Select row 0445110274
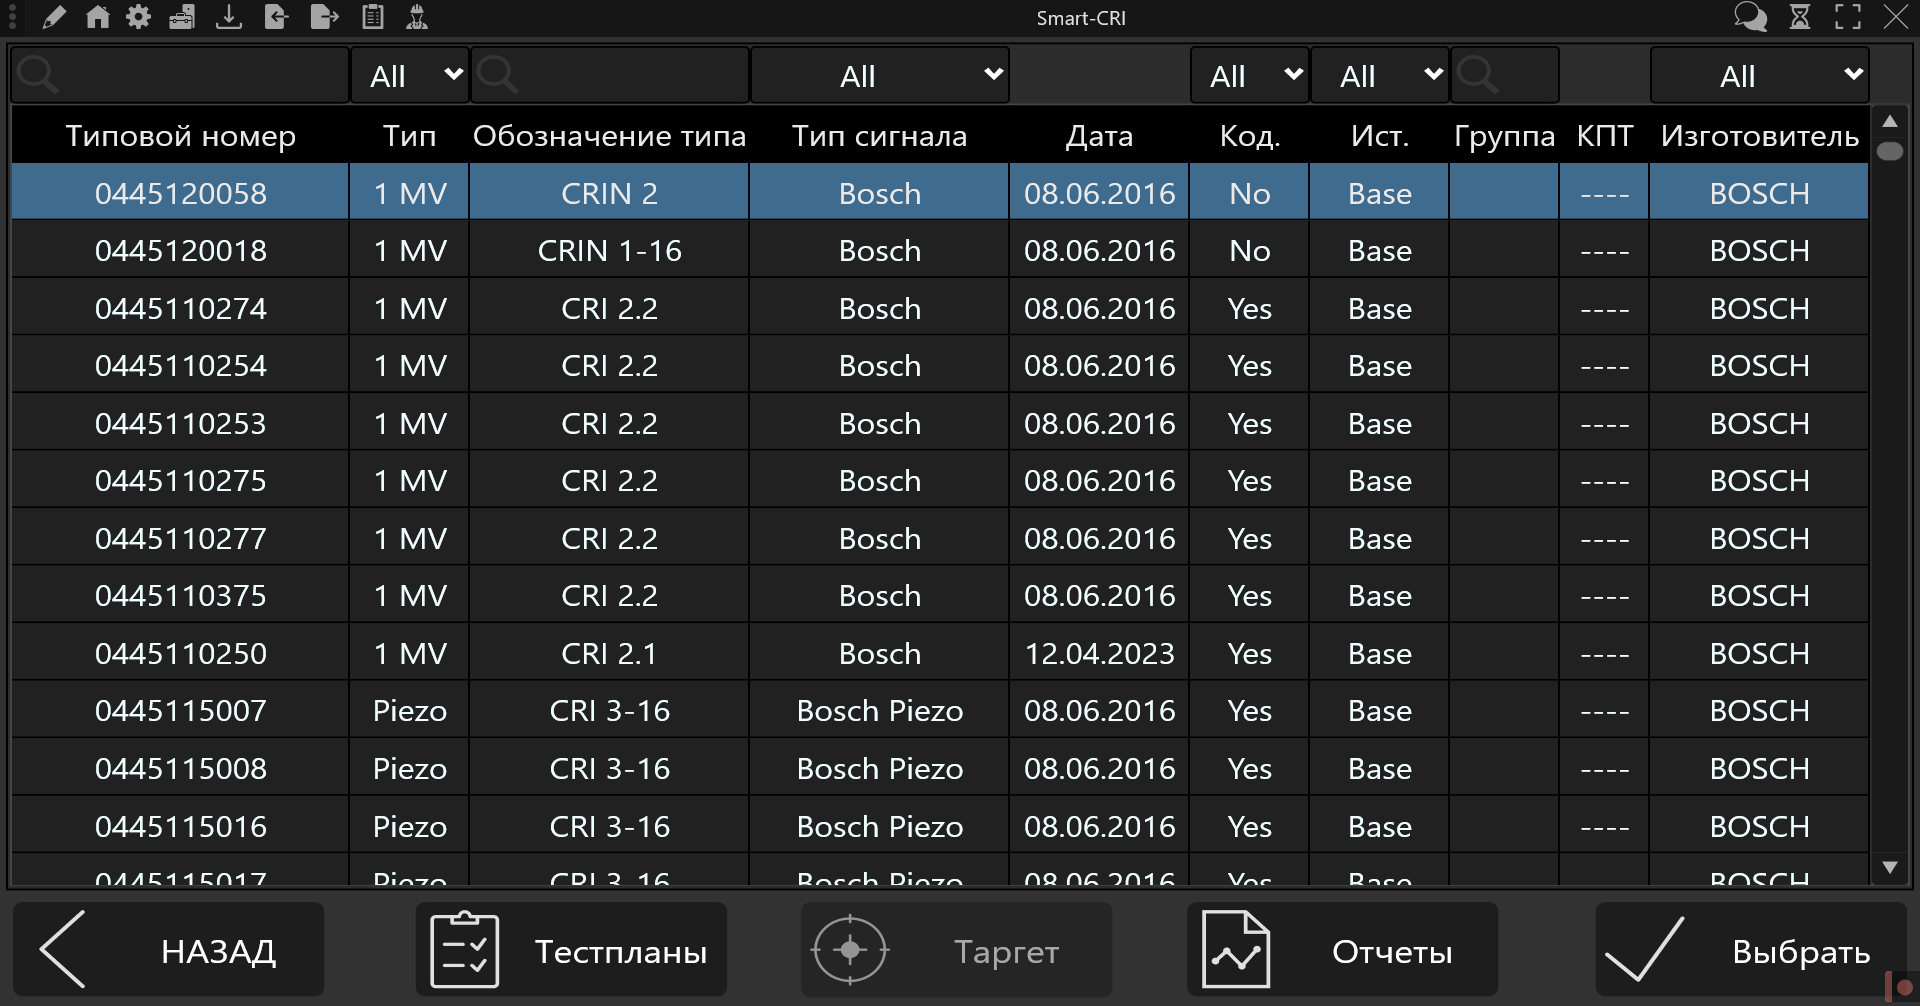The height and width of the screenshot is (1006, 1920). coord(940,308)
